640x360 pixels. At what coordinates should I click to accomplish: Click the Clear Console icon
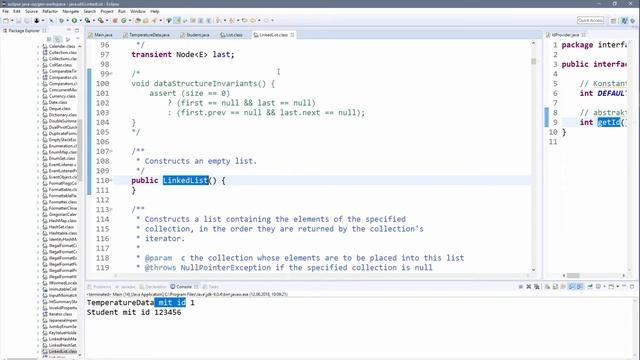547,287
